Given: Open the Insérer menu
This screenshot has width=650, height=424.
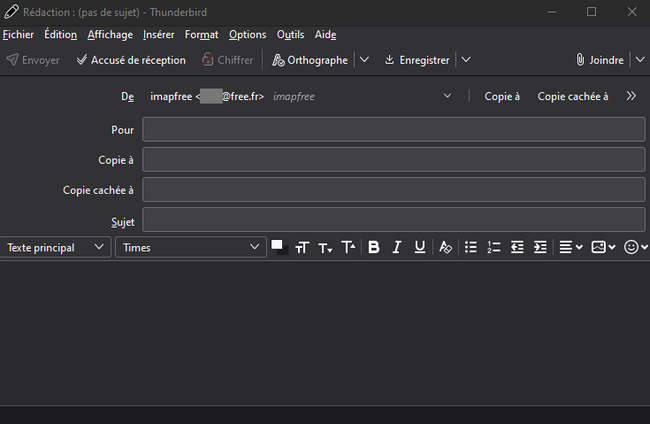Looking at the screenshot, I should point(159,34).
